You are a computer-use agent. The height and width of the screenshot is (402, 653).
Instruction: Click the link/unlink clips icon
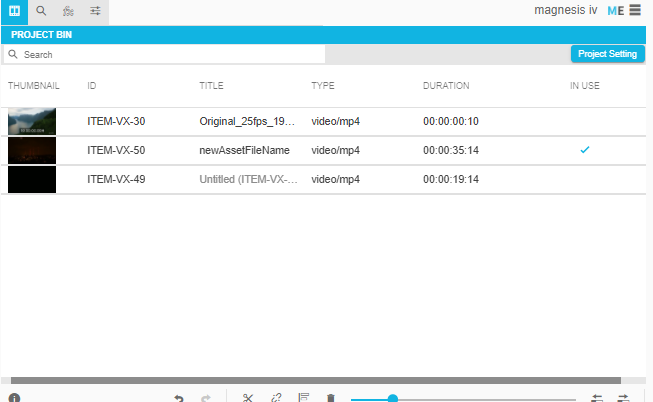pyautogui.click(x=276, y=398)
